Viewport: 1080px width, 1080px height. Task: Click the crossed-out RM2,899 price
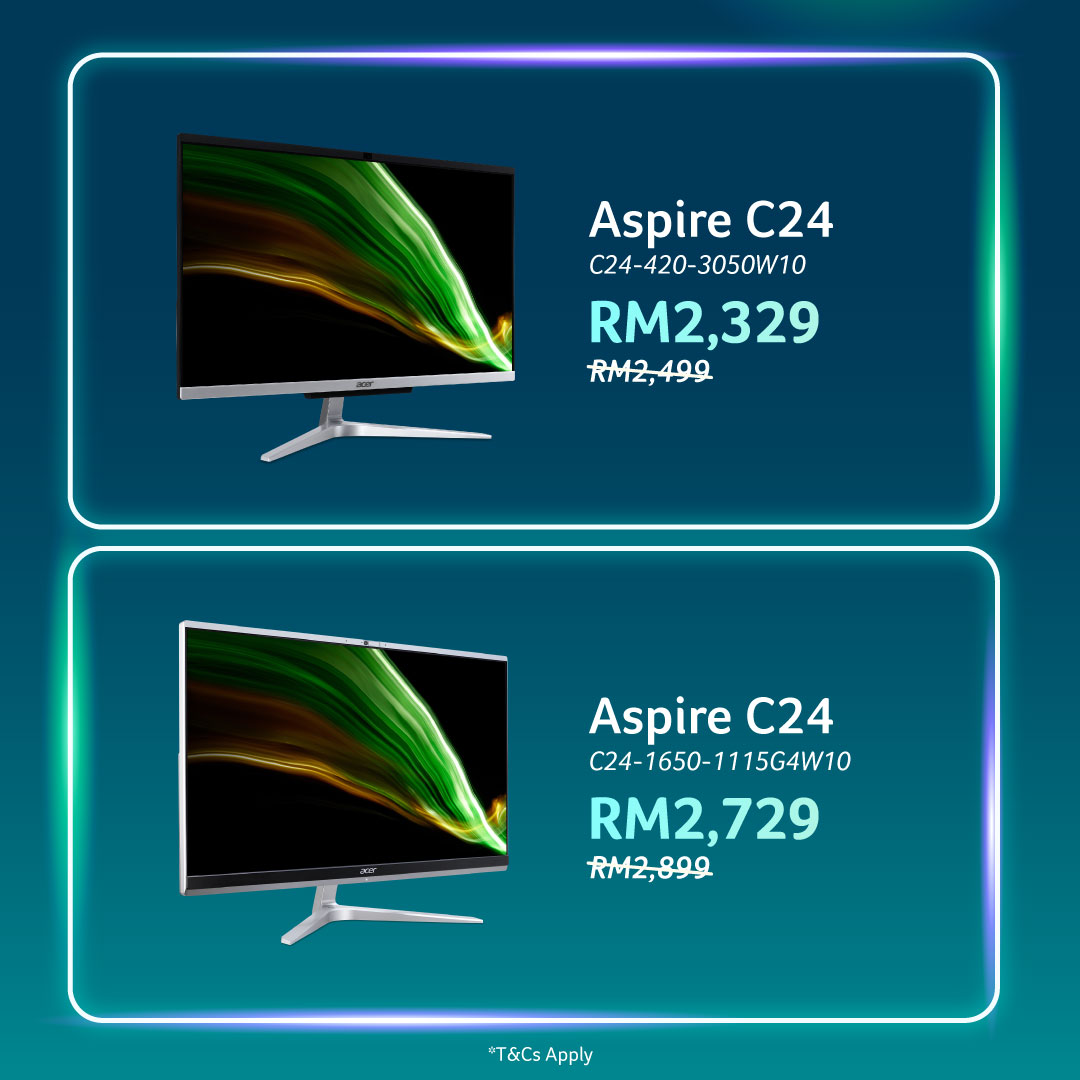click(650, 867)
